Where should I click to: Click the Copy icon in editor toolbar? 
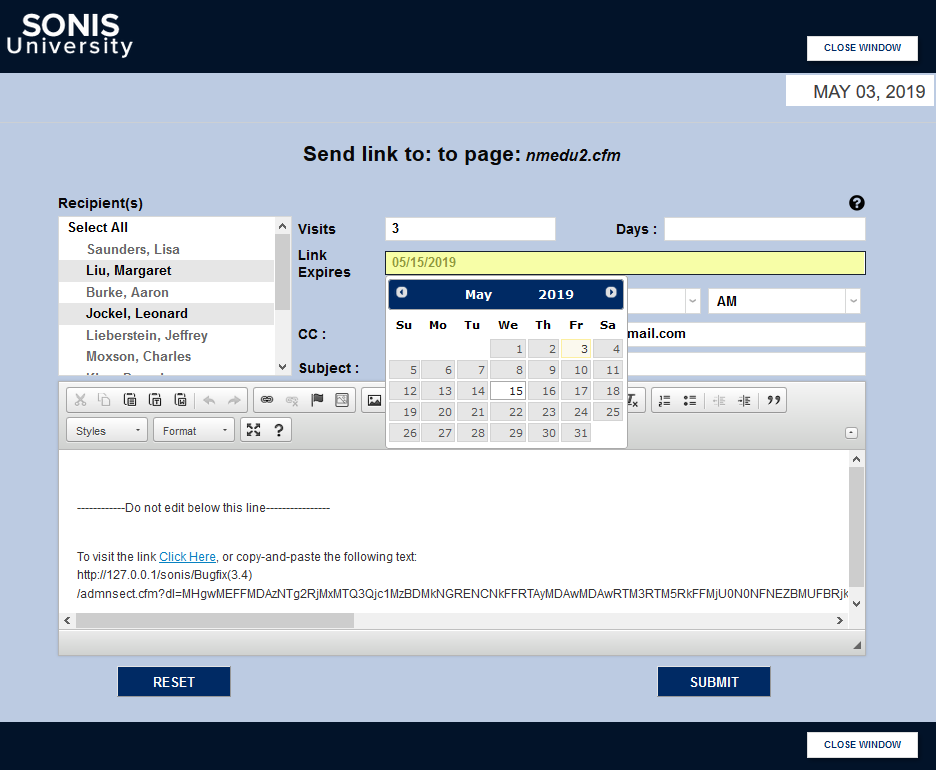(x=104, y=400)
